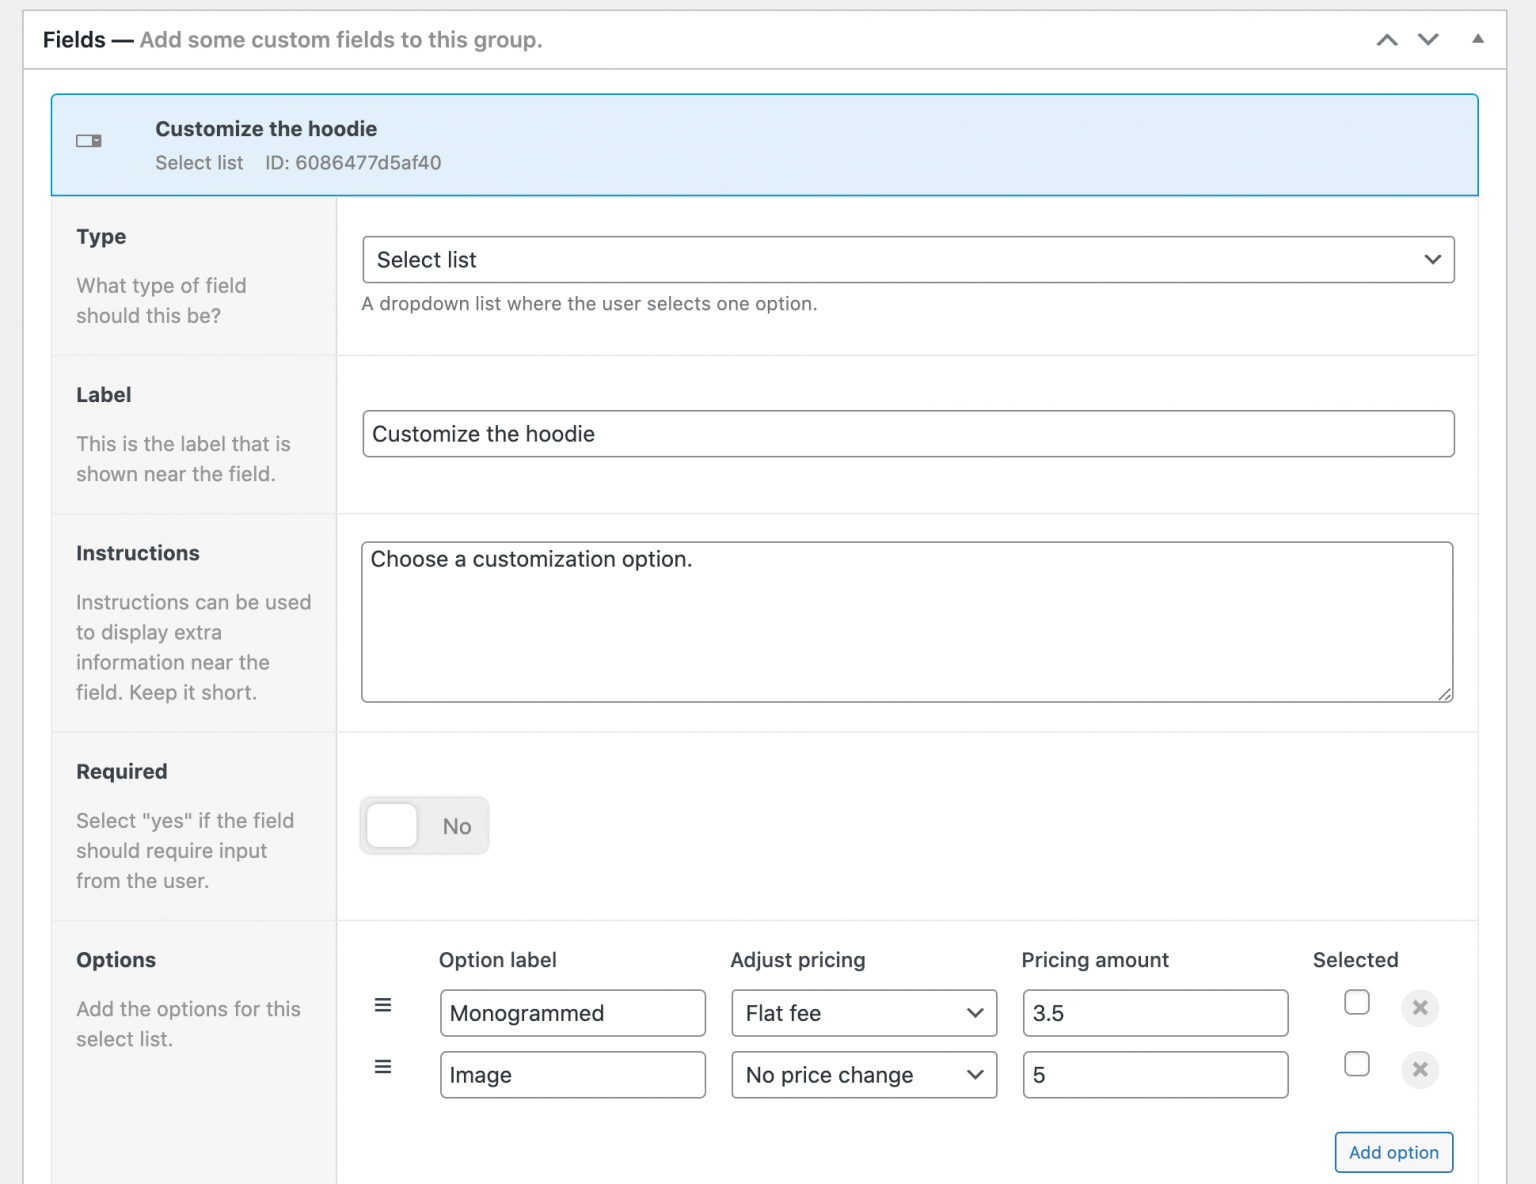This screenshot has width=1536, height=1184.
Task: Toggle the Required switch to Yes
Action: point(391,825)
